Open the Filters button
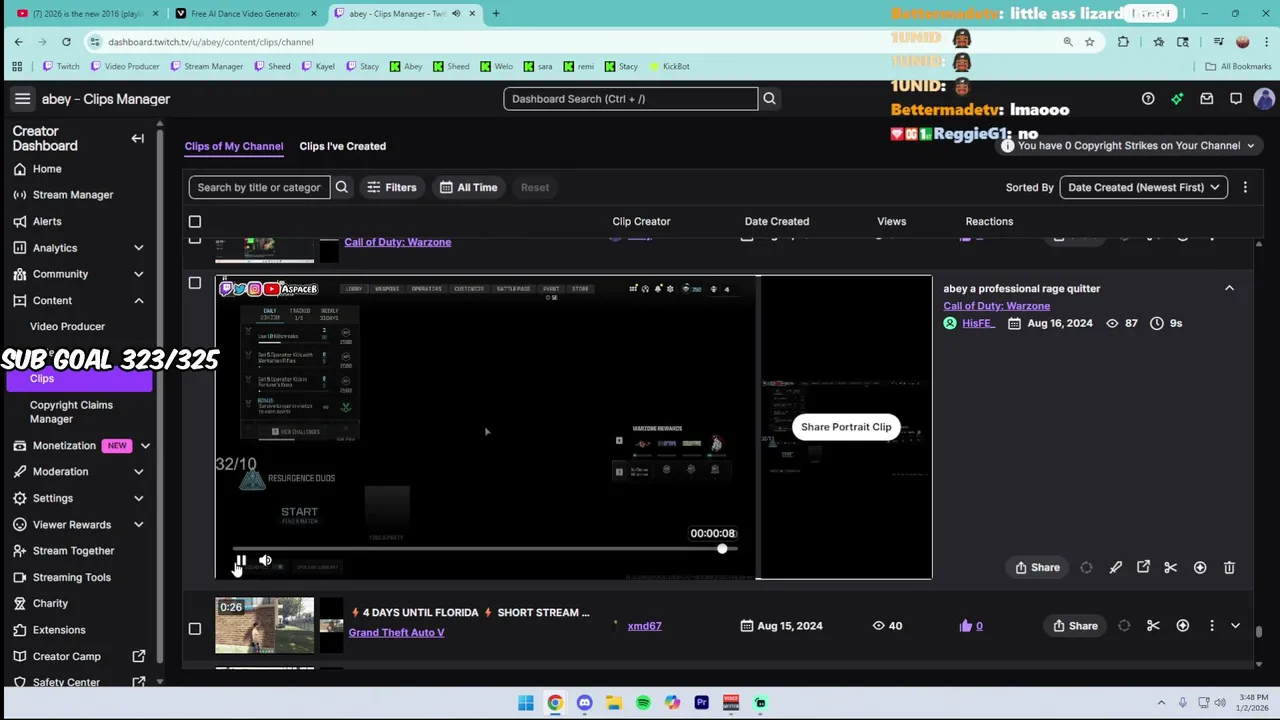1280x720 pixels. tap(392, 187)
